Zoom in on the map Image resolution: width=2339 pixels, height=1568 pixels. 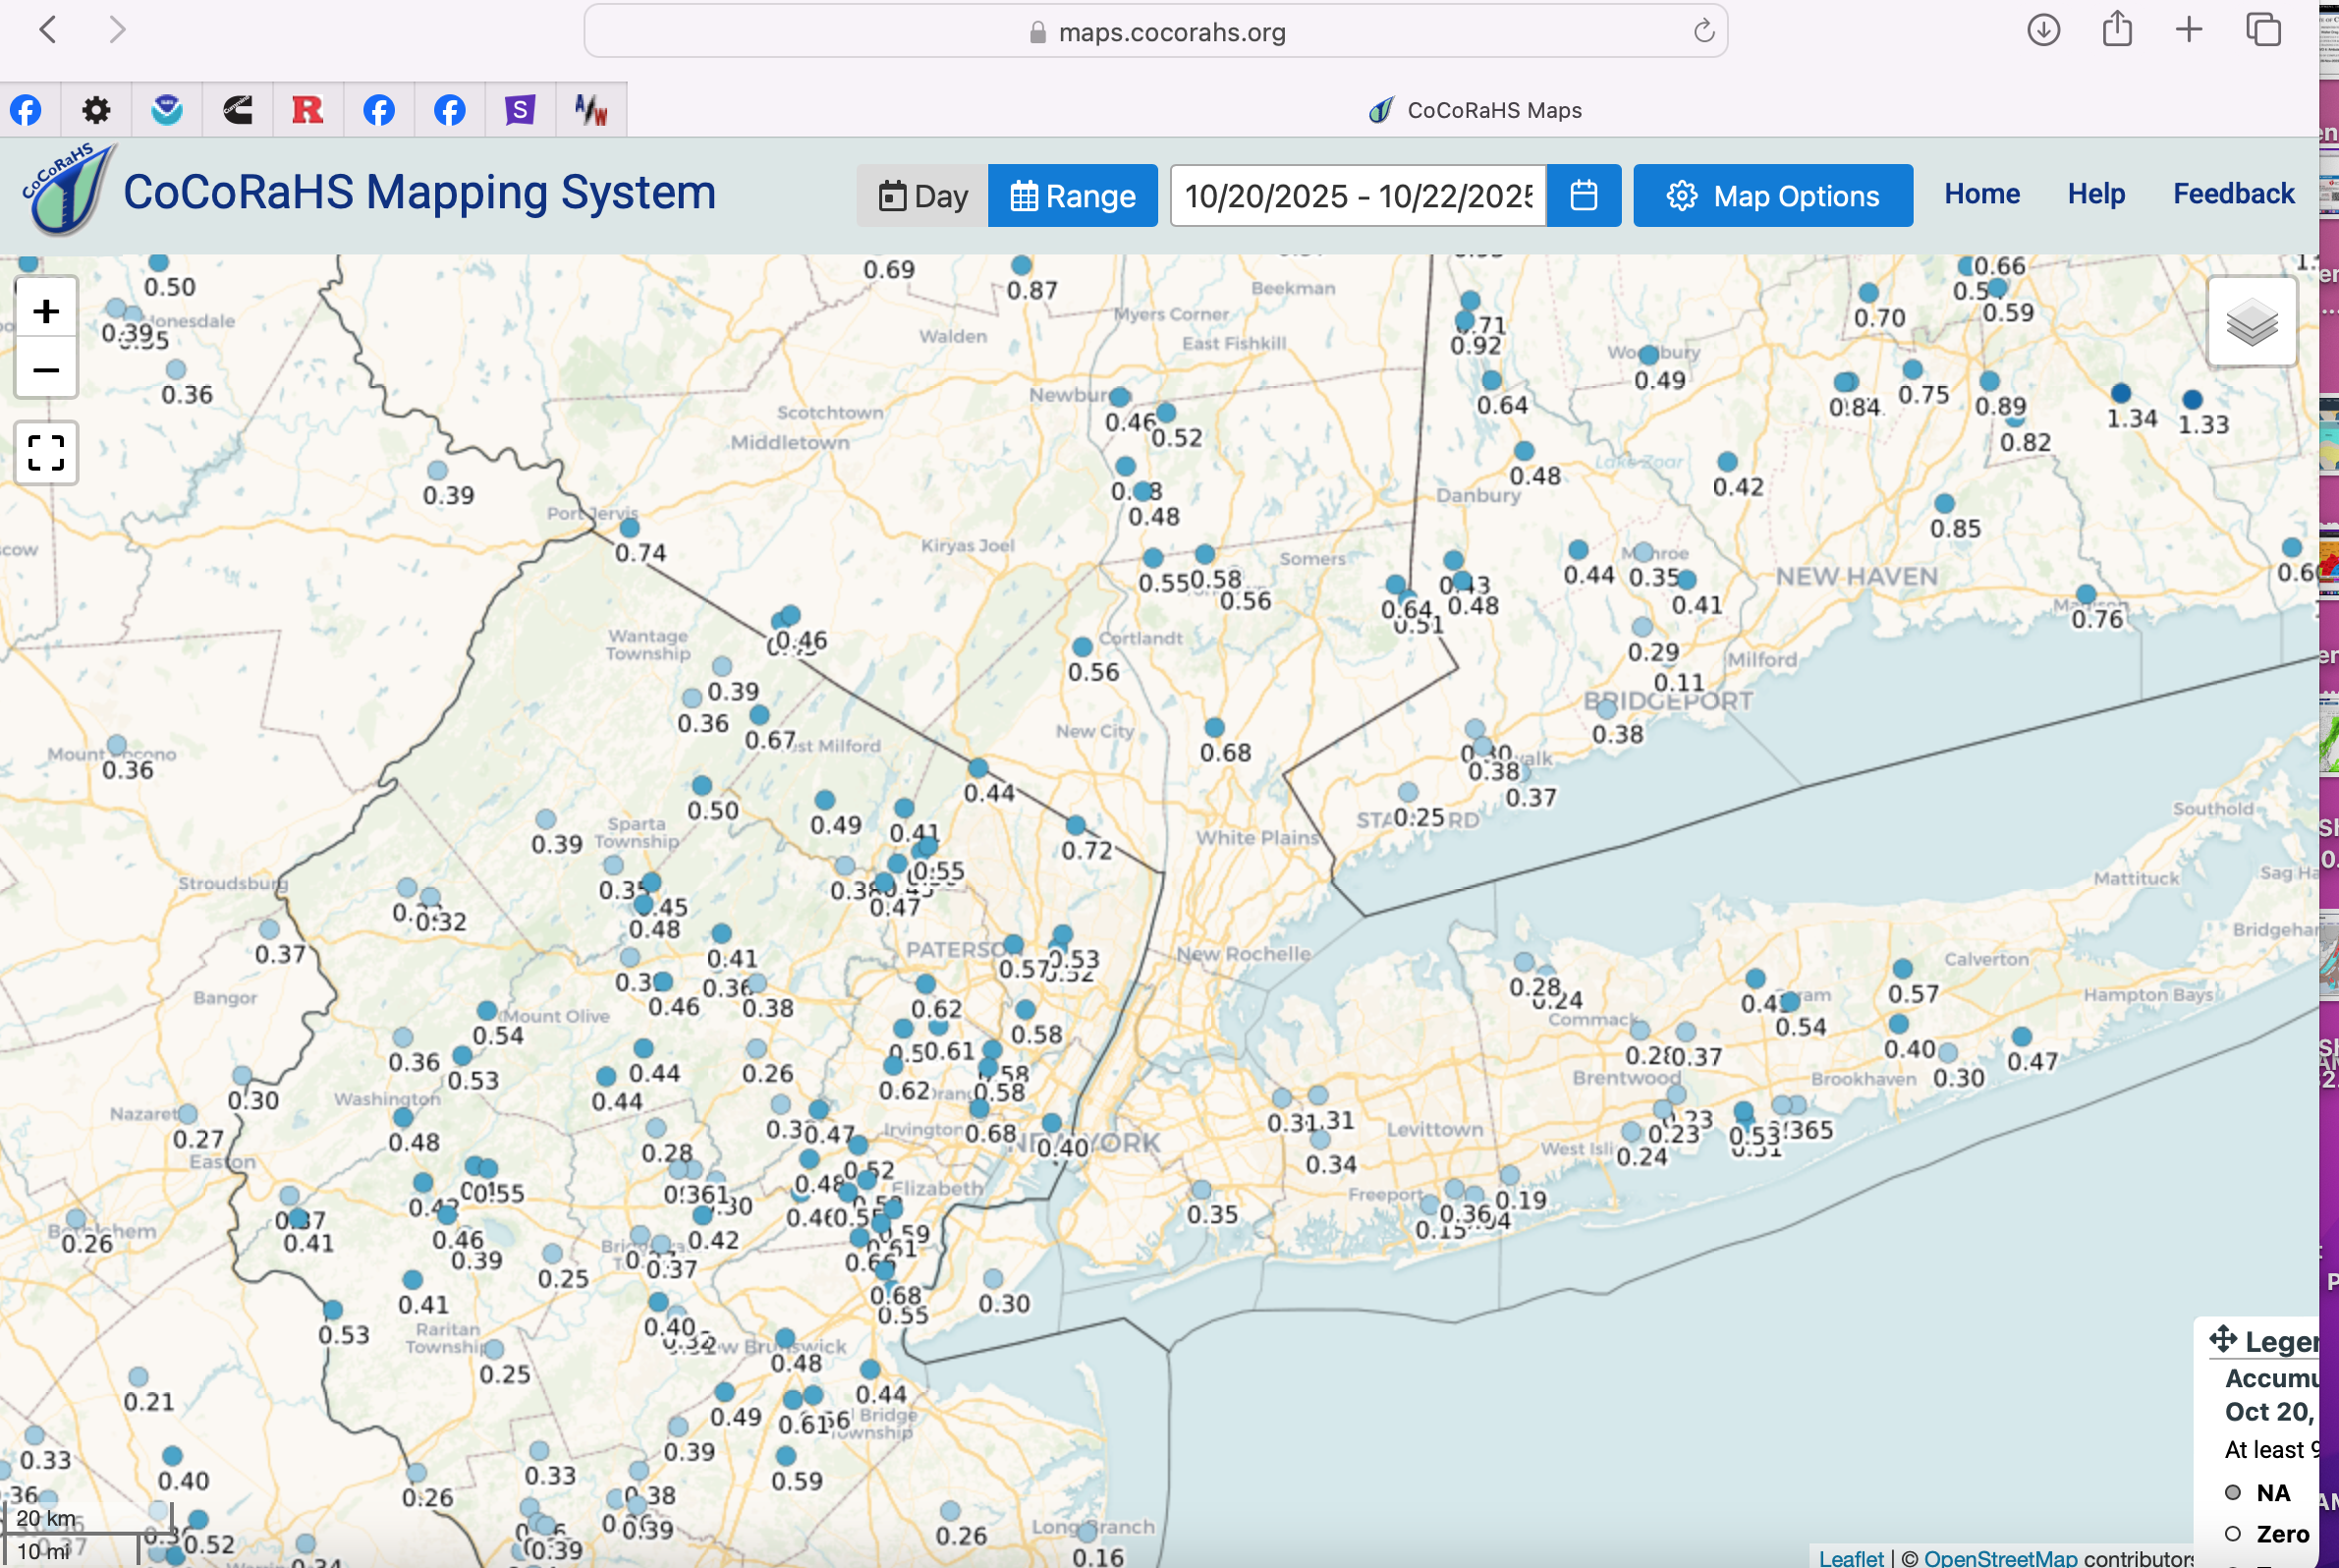pyautogui.click(x=46, y=311)
